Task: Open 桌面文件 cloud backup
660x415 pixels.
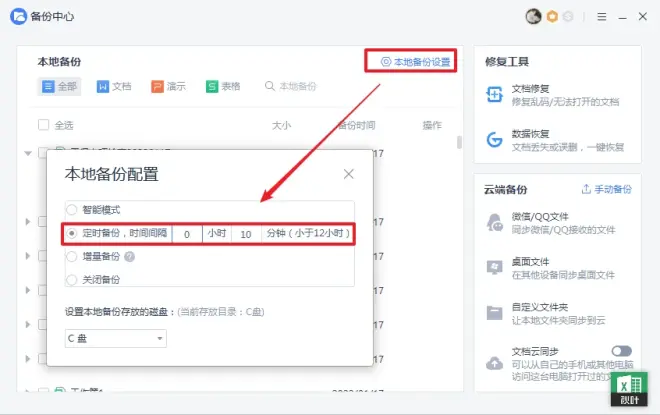Action: coord(563,269)
